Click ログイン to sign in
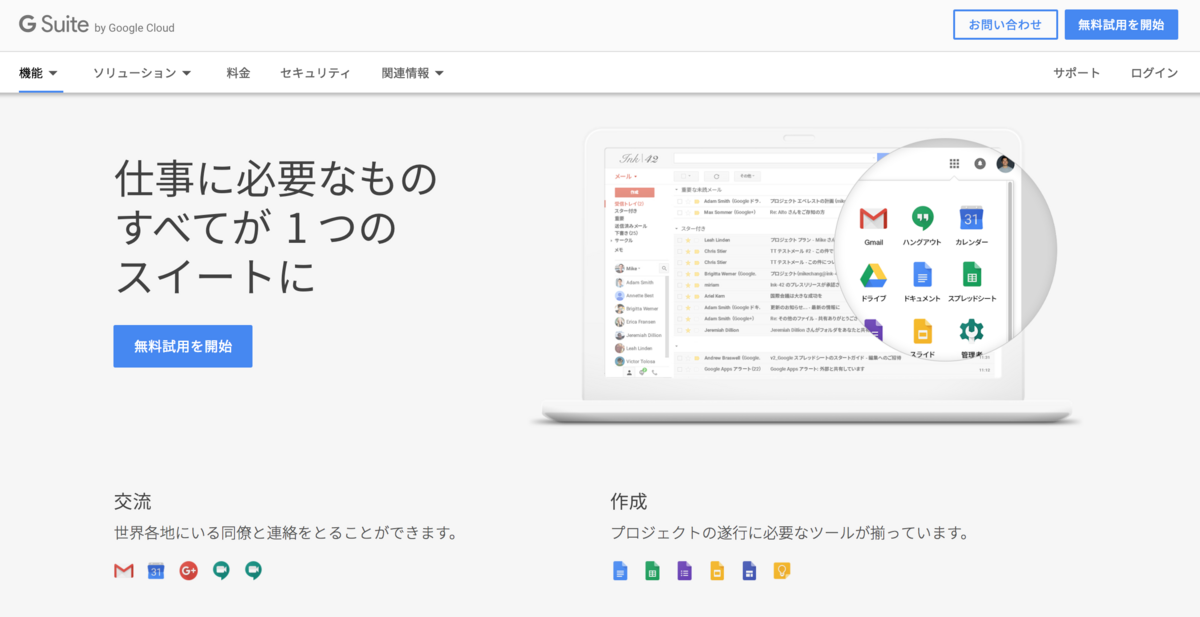 point(1154,73)
